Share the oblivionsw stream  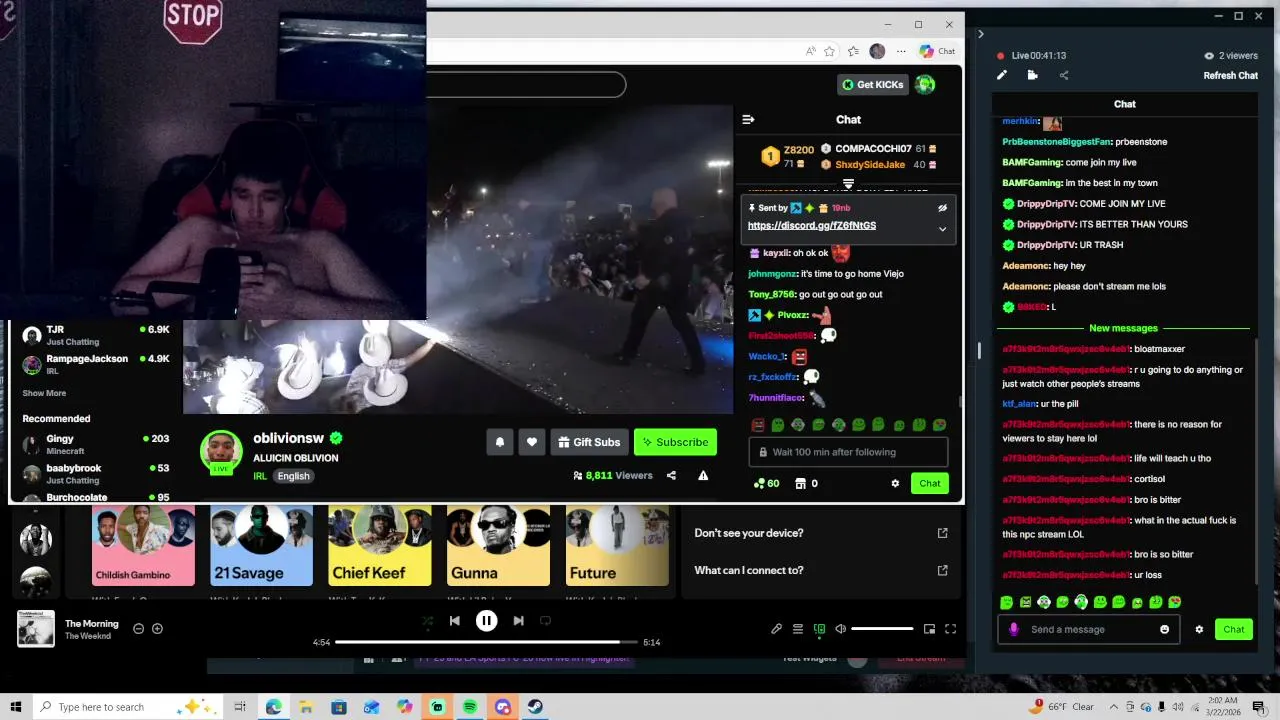671,476
